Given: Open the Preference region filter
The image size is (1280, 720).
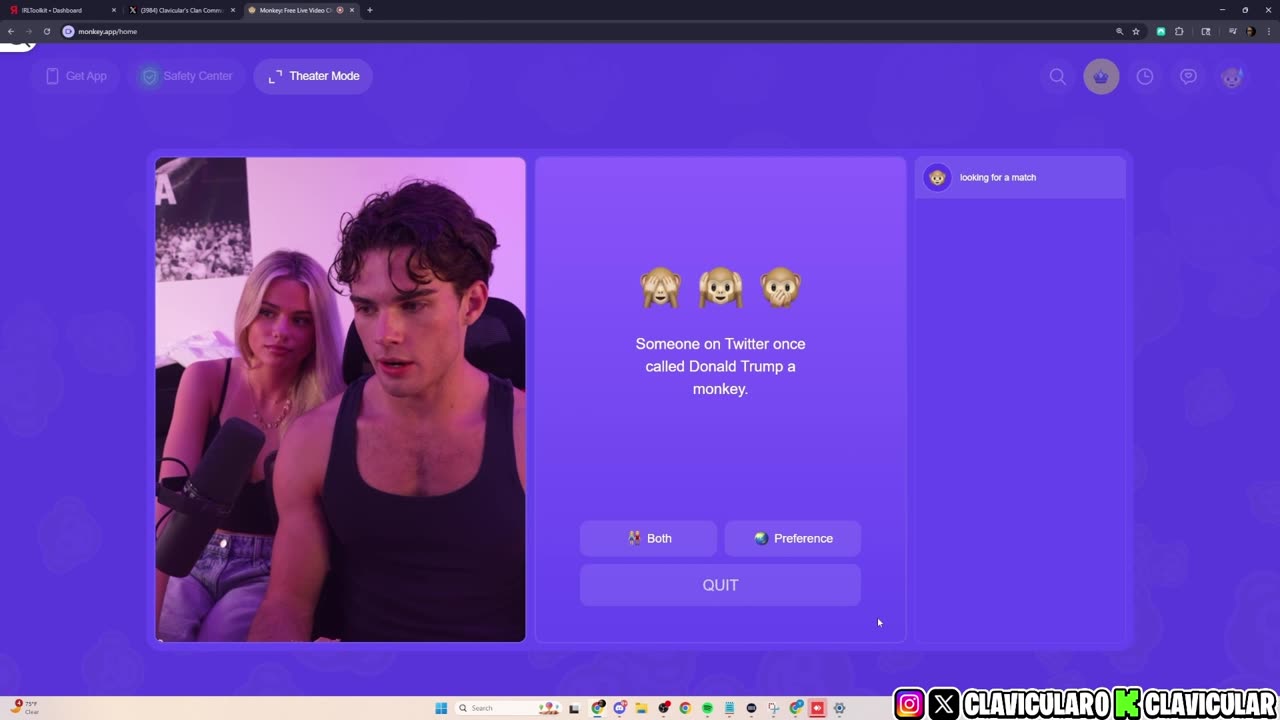Looking at the screenshot, I should click(792, 538).
